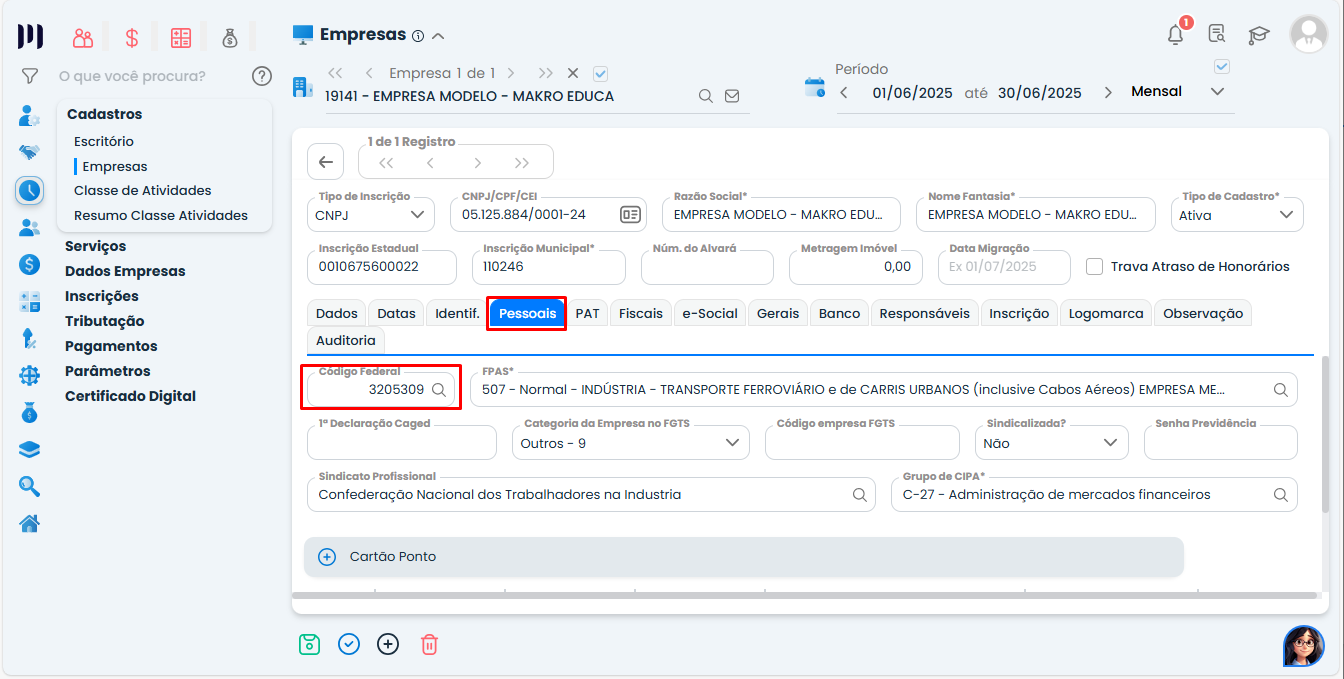Open Escritório in Cadastros menu
Image resolution: width=1344 pixels, height=679 pixels.
pos(104,142)
